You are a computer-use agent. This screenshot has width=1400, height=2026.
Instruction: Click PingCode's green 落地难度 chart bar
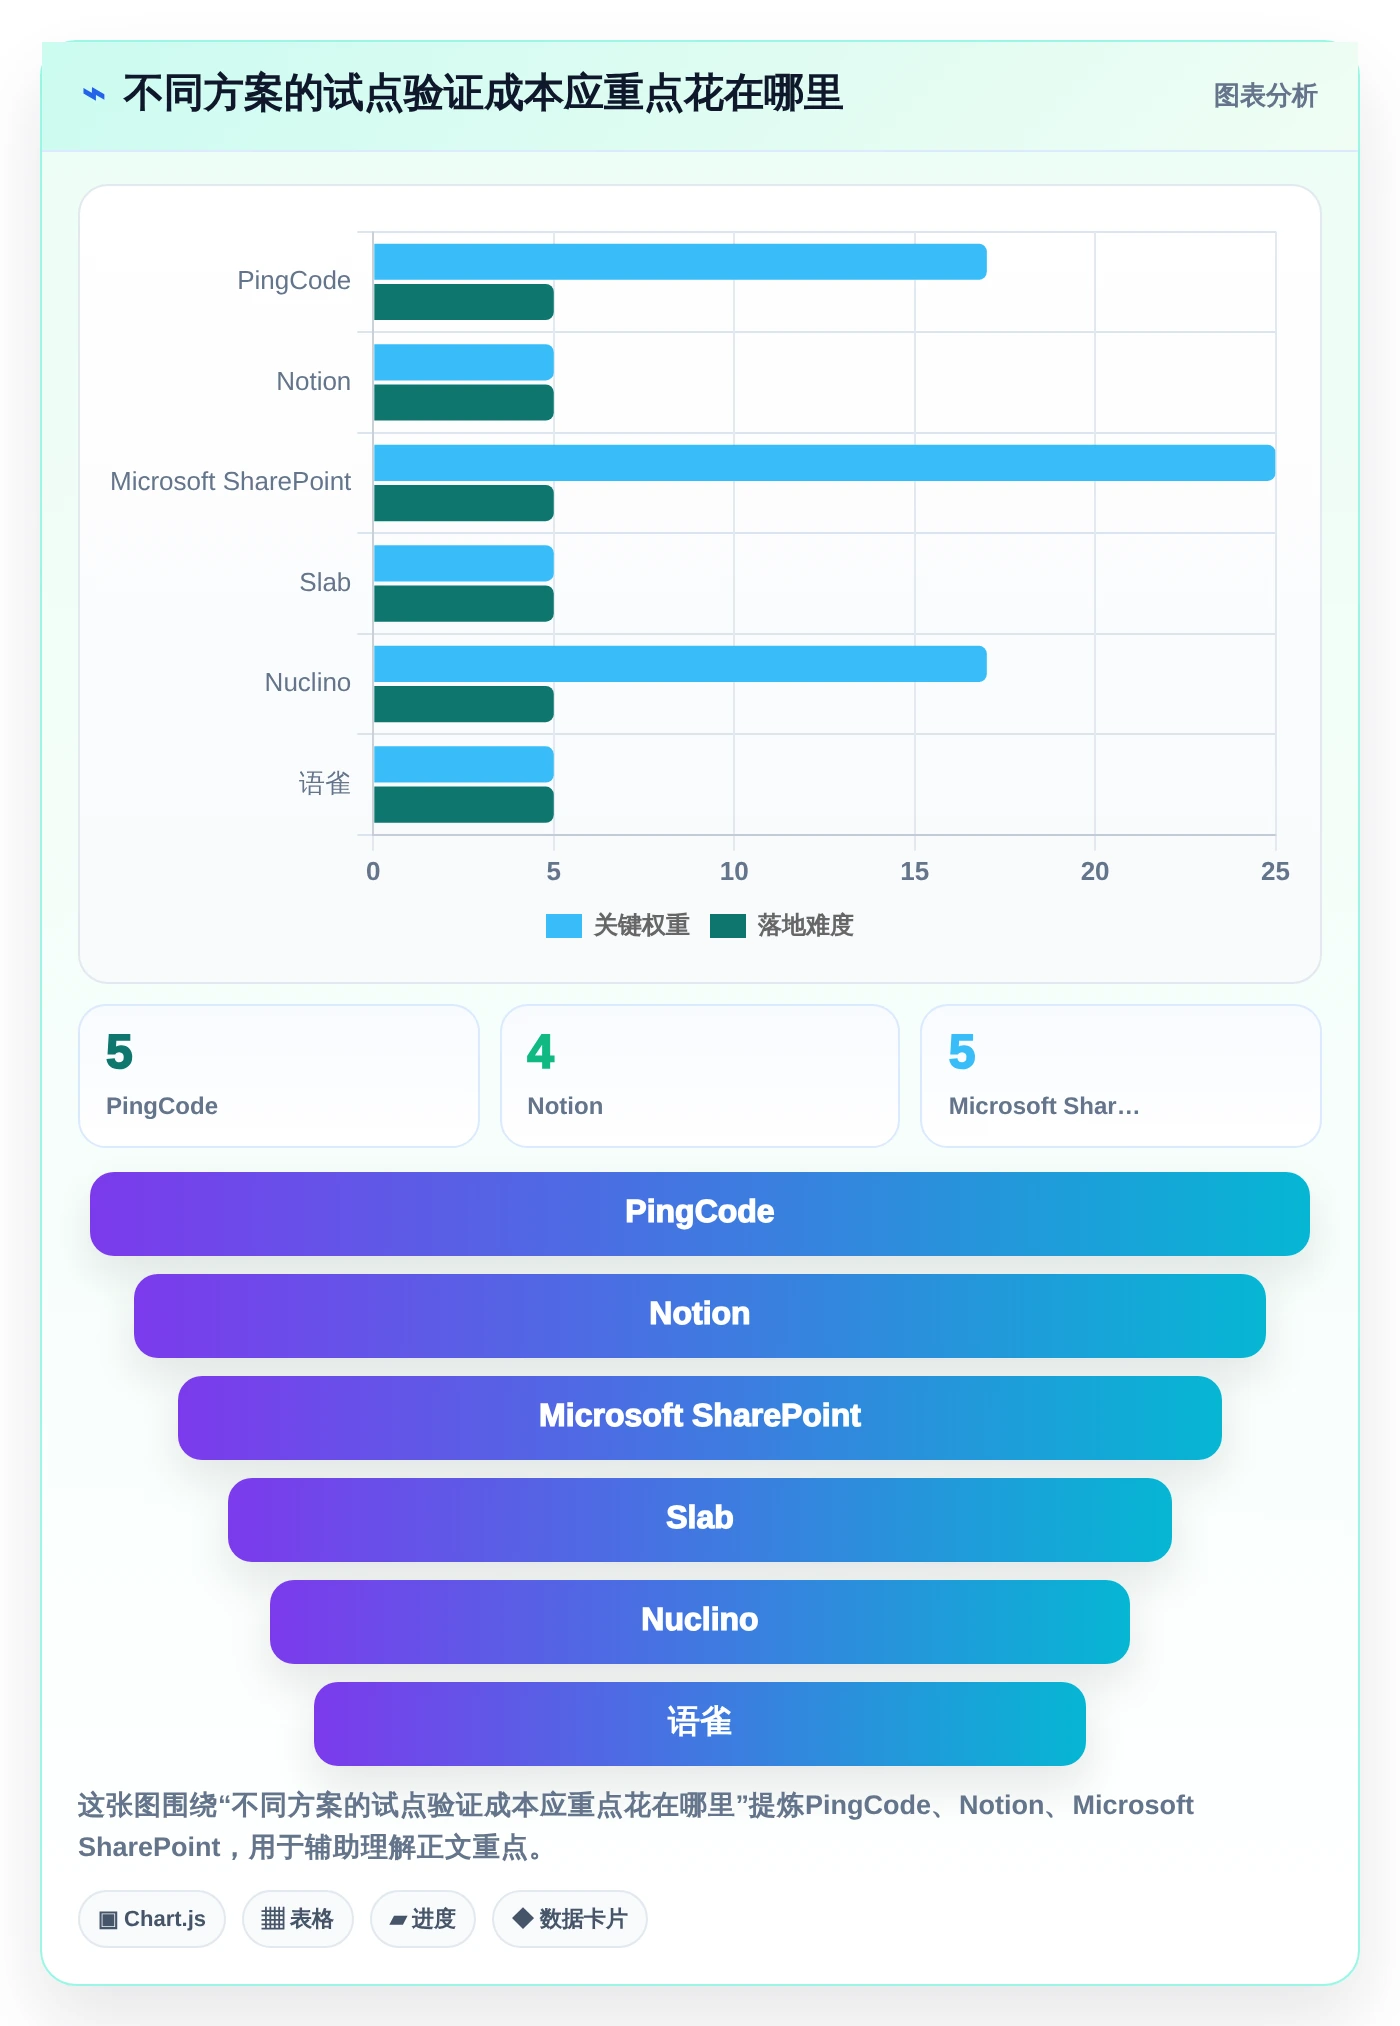coord(463,302)
